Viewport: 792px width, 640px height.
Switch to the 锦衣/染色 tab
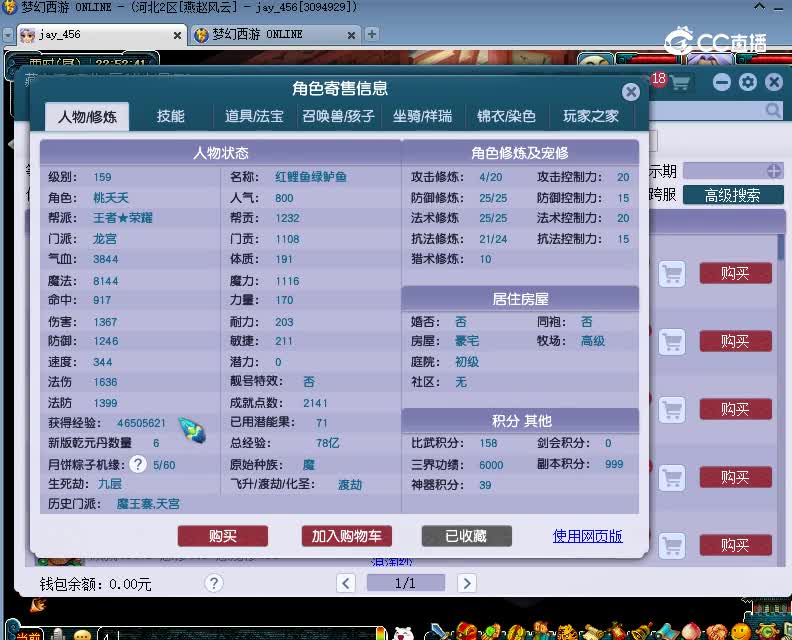506,116
